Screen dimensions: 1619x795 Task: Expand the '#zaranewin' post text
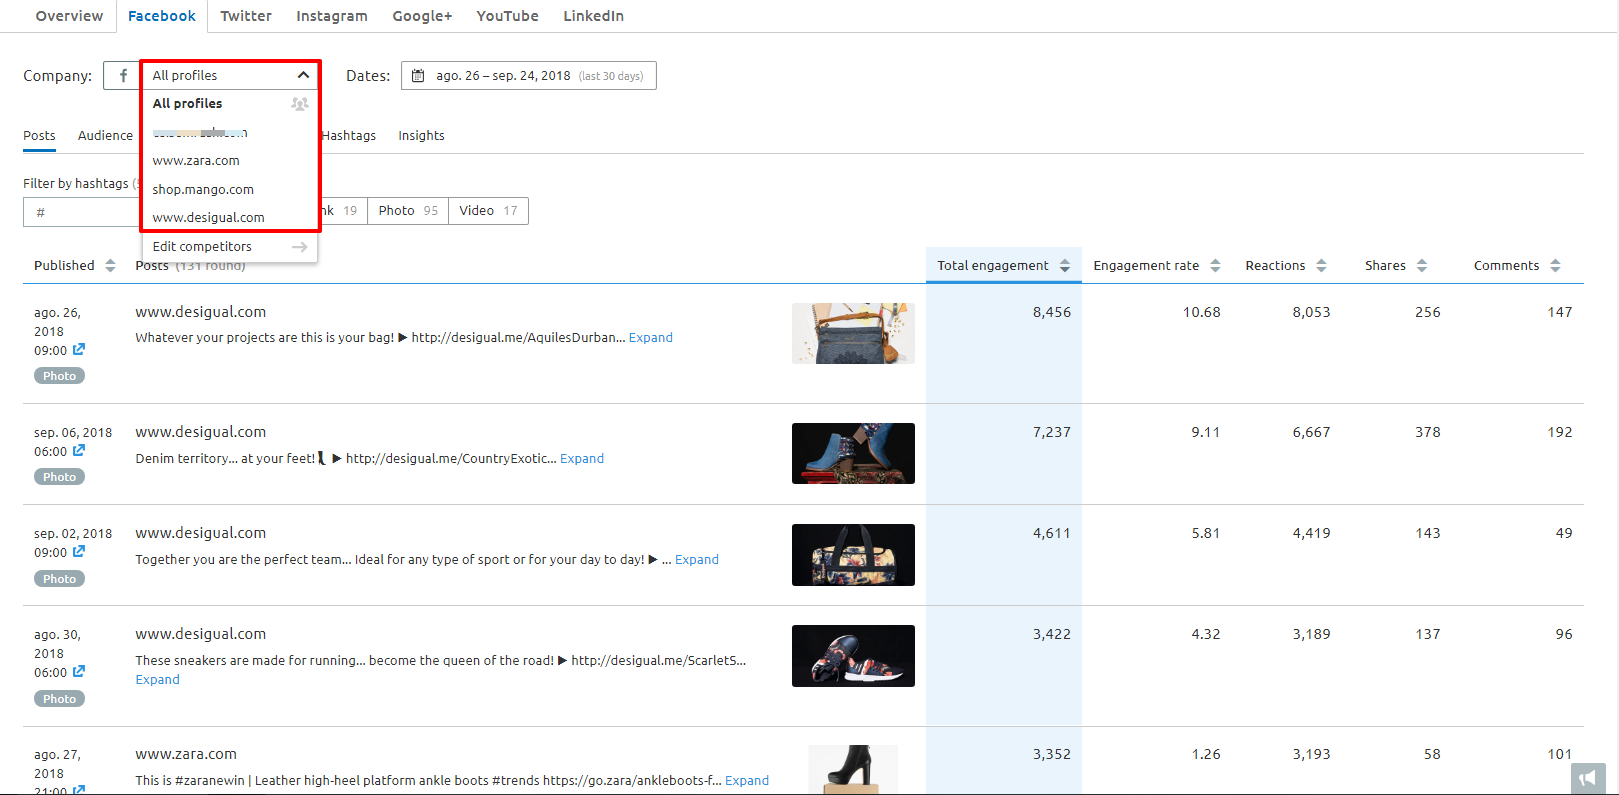pyautogui.click(x=747, y=781)
